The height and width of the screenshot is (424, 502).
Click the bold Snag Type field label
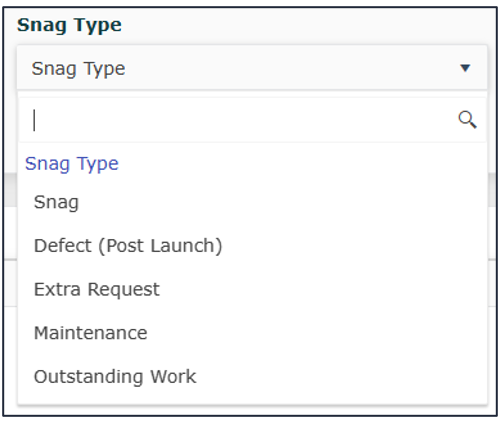pyautogui.click(x=69, y=25)
